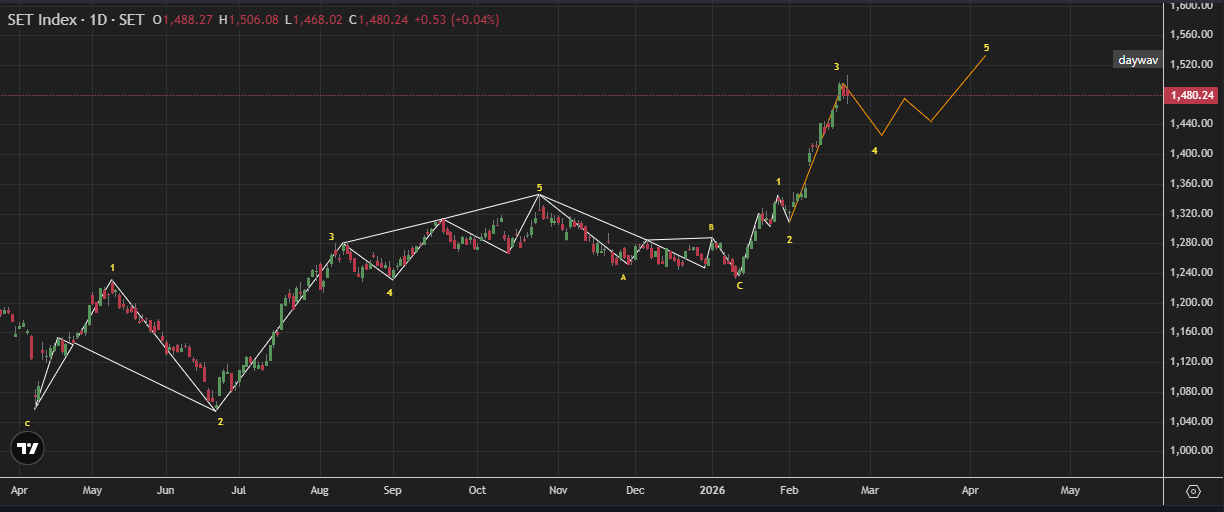The width and height of the screenshot is (1224, 512).
Task: Click 1,120.00 on price scale
Action: click(1191, 362)
